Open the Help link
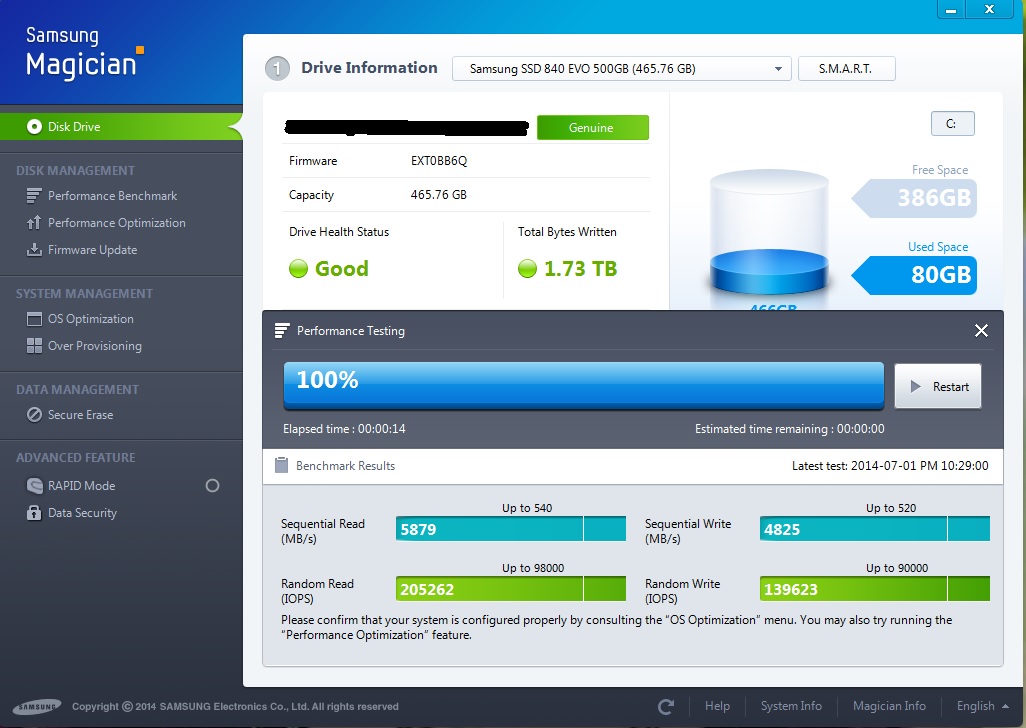Viewport: 1026px width, 728px height. tap(716, 706)
